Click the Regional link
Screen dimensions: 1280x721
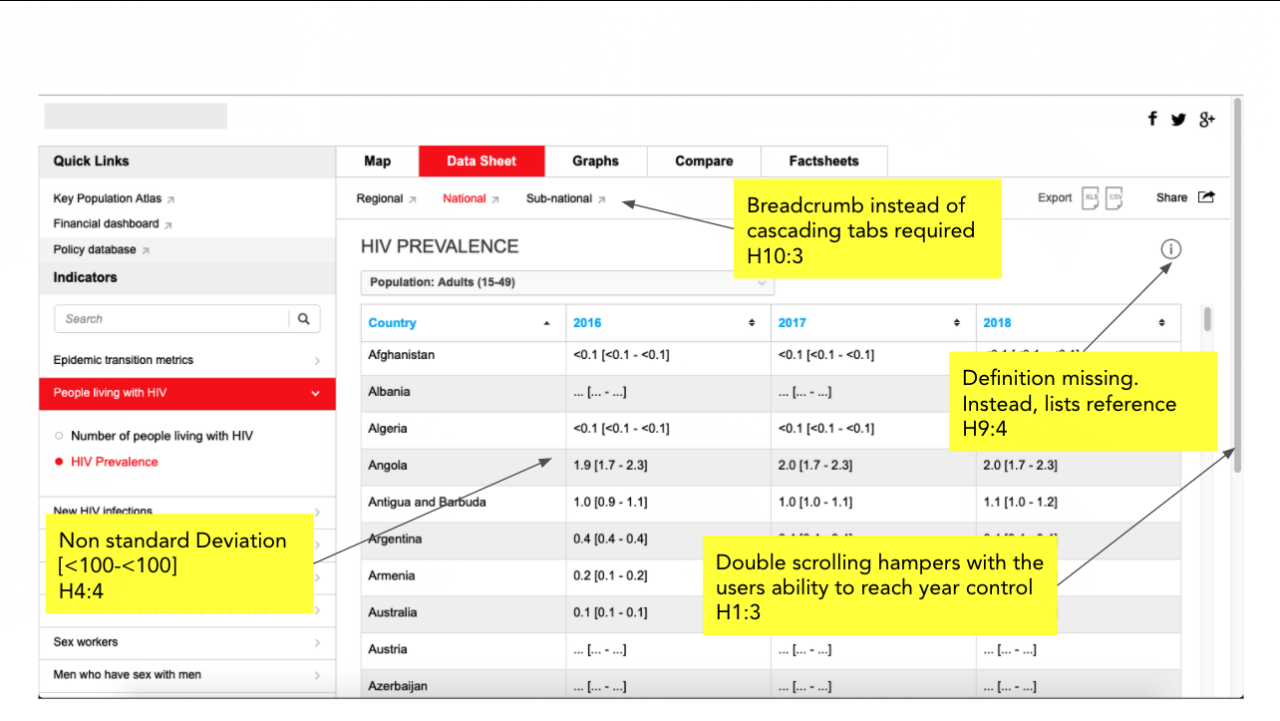pyautogui.click(x=380, y=198)
